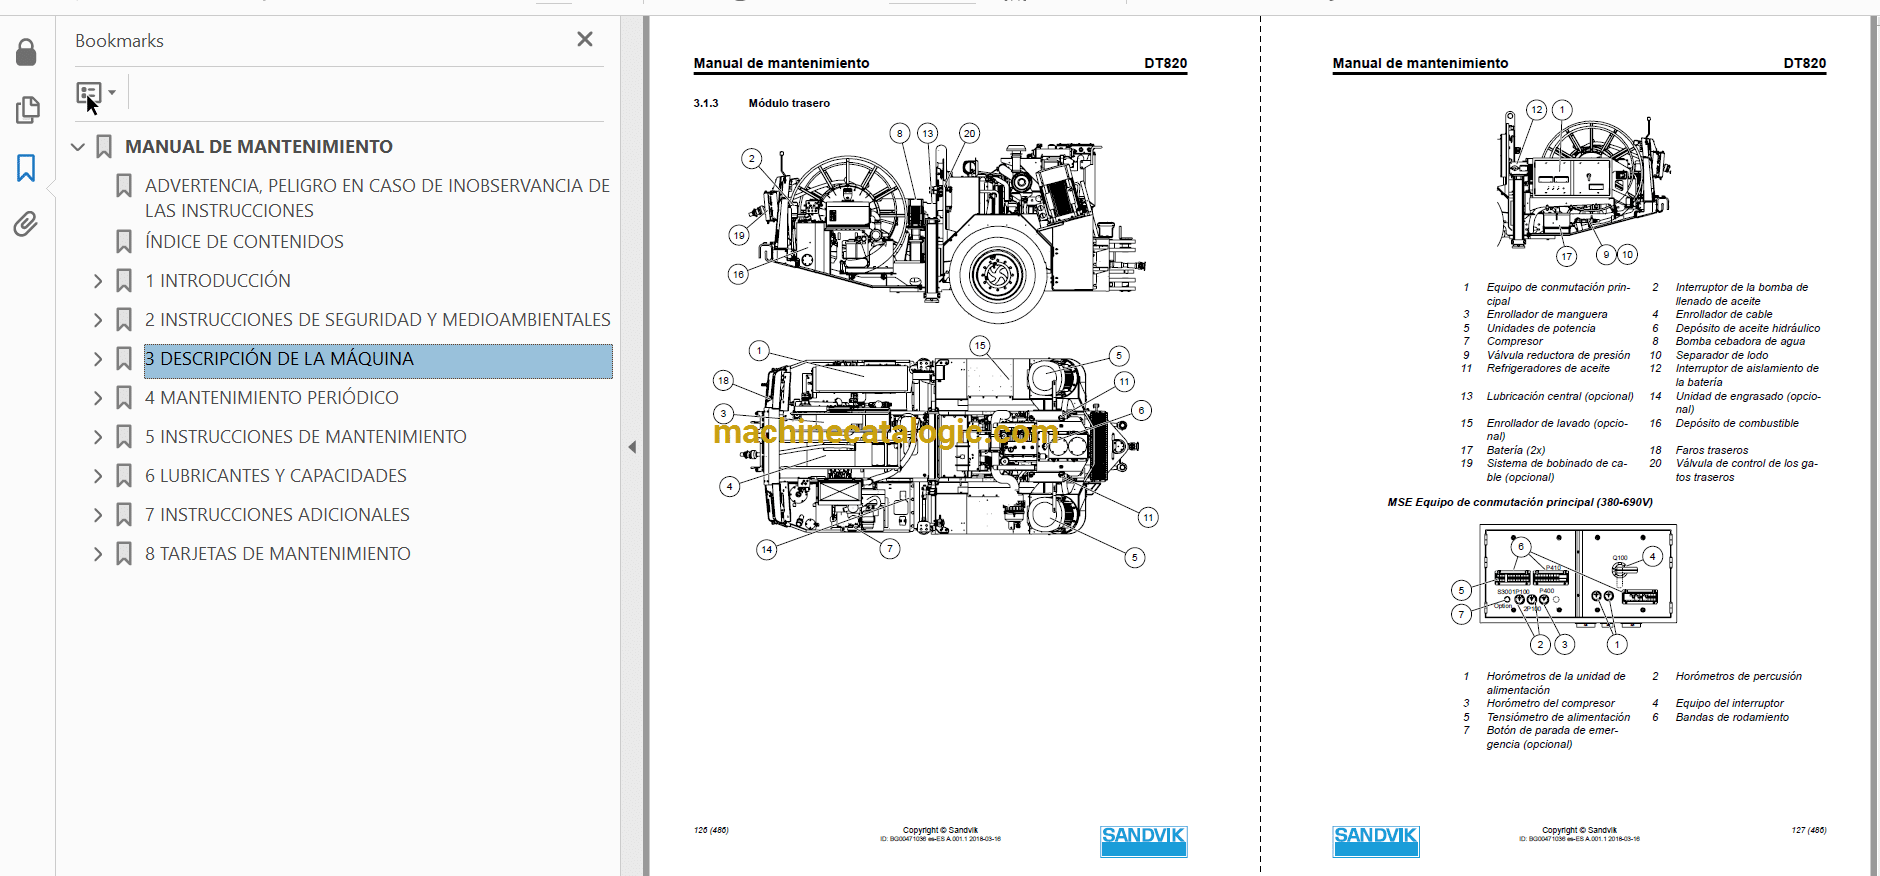
Task: Go to 4 MANTENIMIENTO PERIÓDICO bookmark
Action: pos(272,398)
